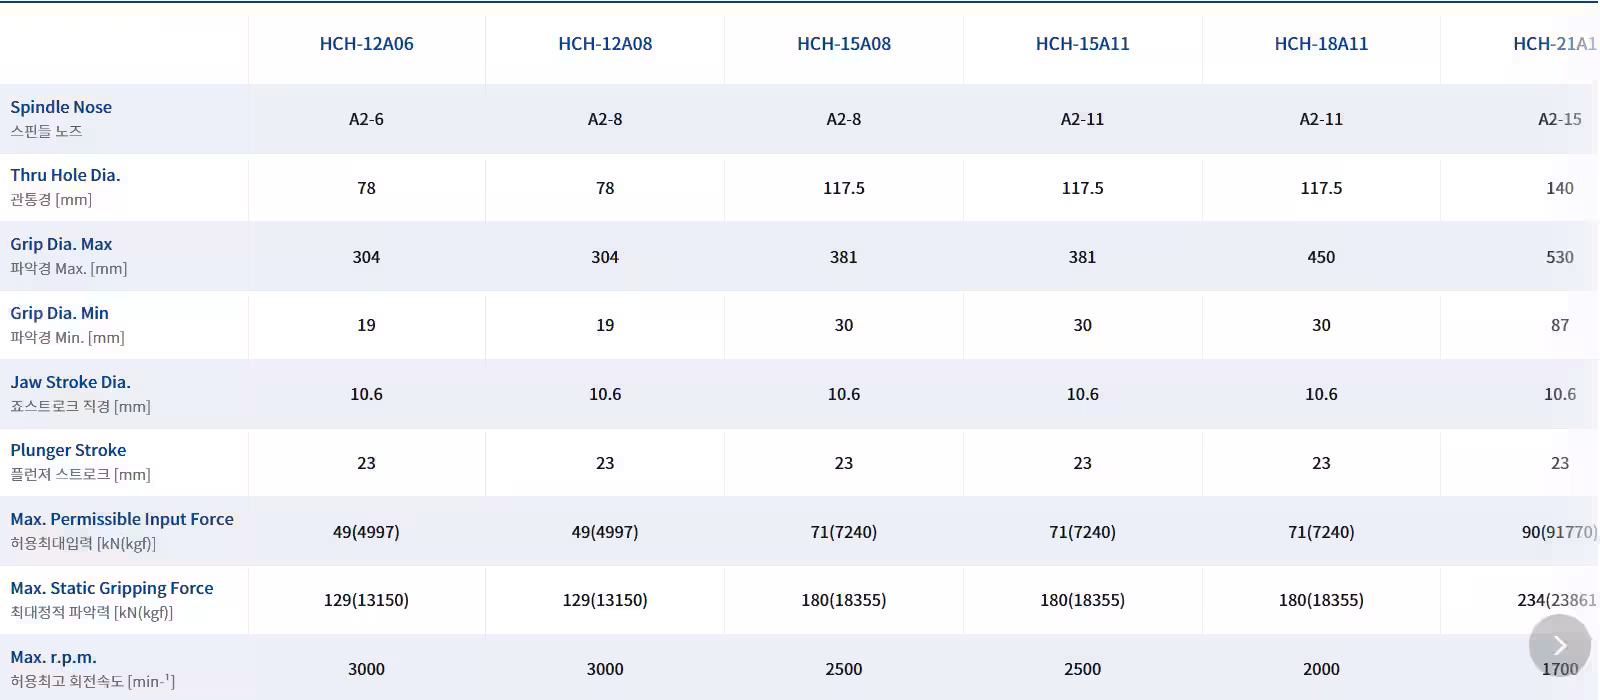Click the HCH-15A11 model heading
The width and height of the screenshot is (1600, 700).
tap(1082, 44)
